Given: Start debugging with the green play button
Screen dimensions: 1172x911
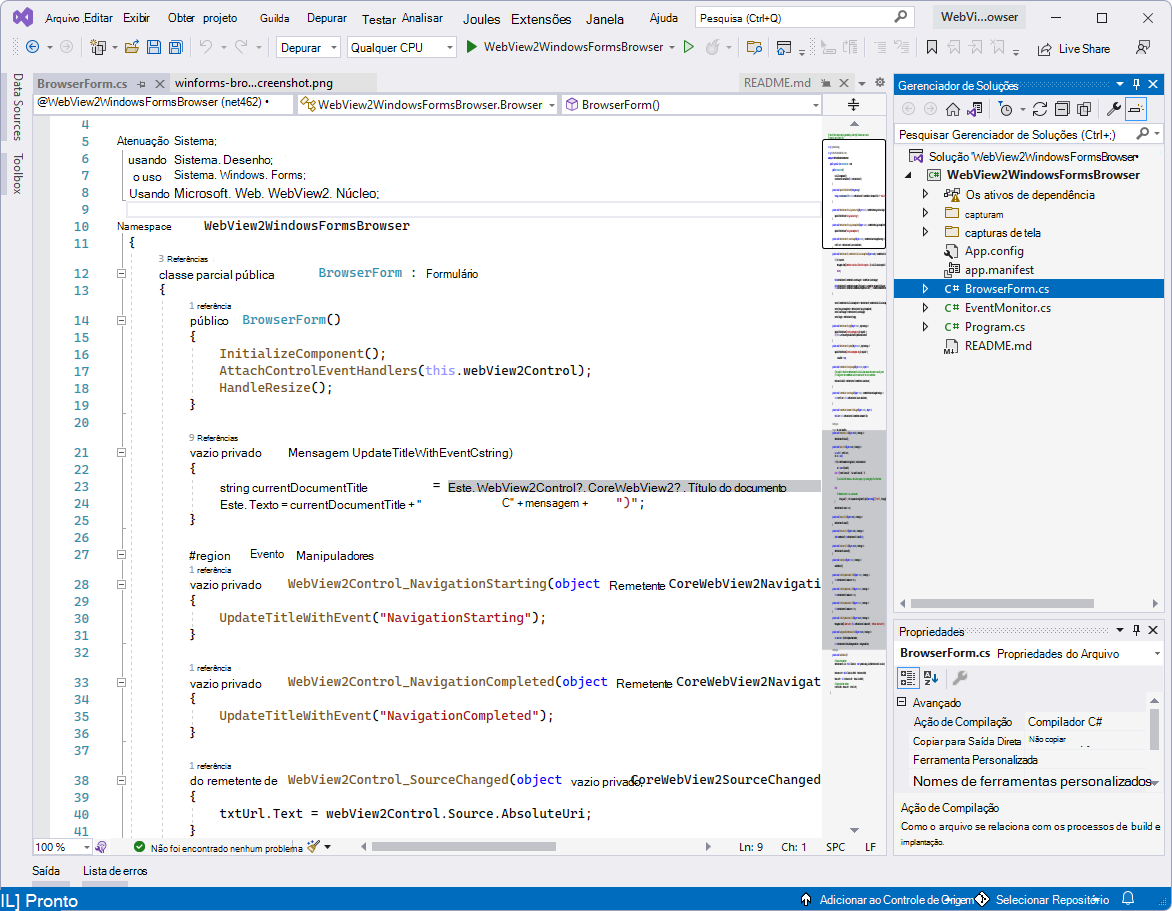Looking at the screenshot, I should pos(689,46).
